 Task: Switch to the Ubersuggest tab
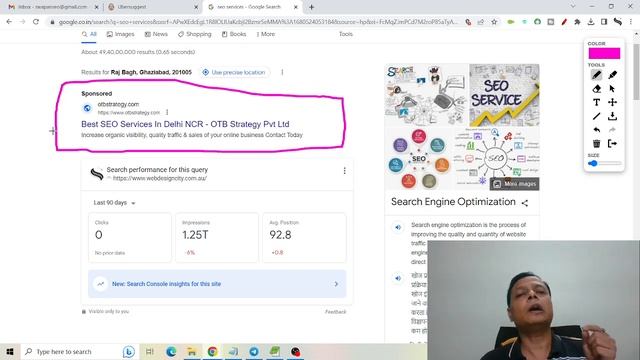coord(153,7)
